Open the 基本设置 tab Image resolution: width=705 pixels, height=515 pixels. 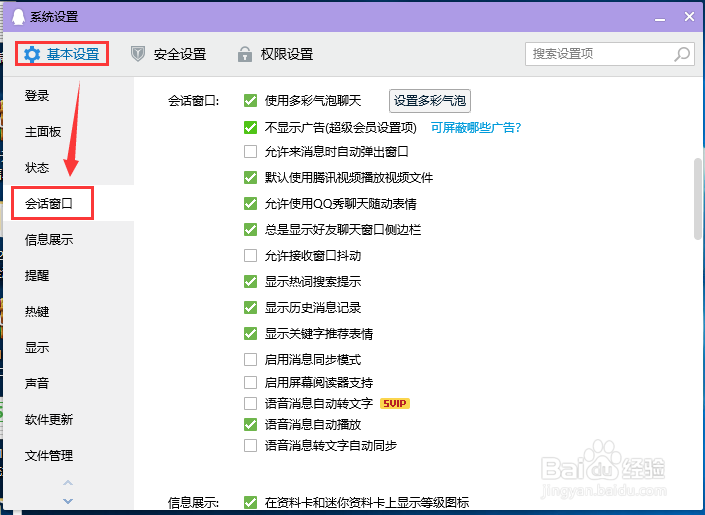[x=62, y=54]
